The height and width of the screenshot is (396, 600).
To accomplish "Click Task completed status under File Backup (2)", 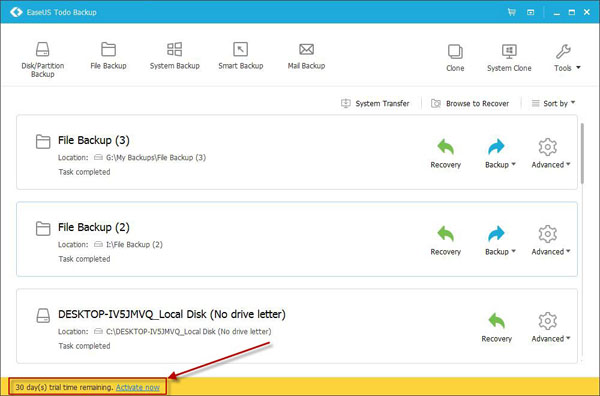I will [x=84, y=259].
